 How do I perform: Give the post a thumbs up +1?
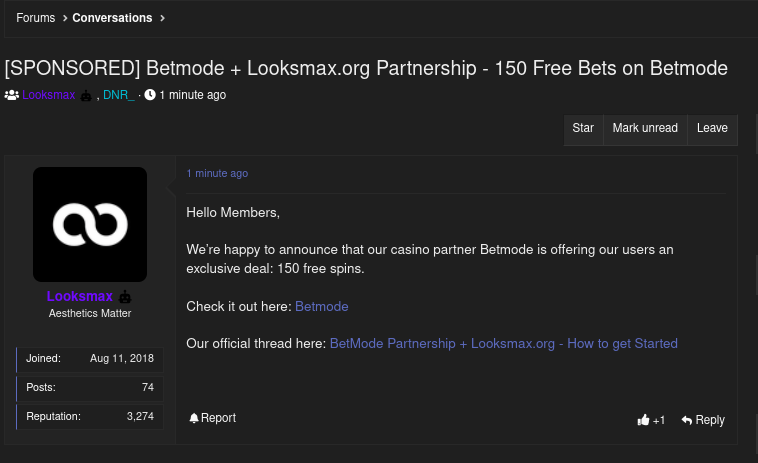coord(651,420)
